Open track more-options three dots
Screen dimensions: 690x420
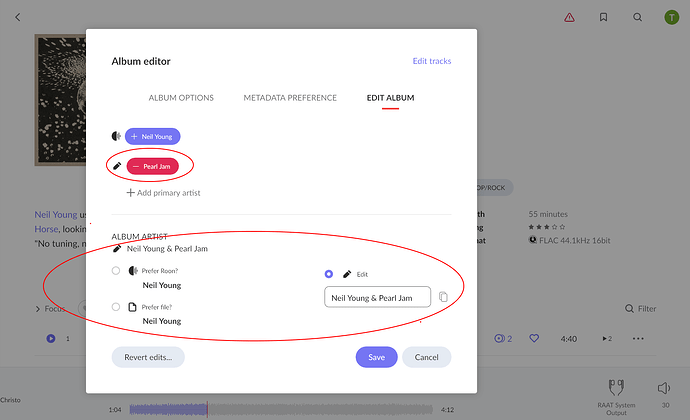pyautogui.click(x=638, y=339)
